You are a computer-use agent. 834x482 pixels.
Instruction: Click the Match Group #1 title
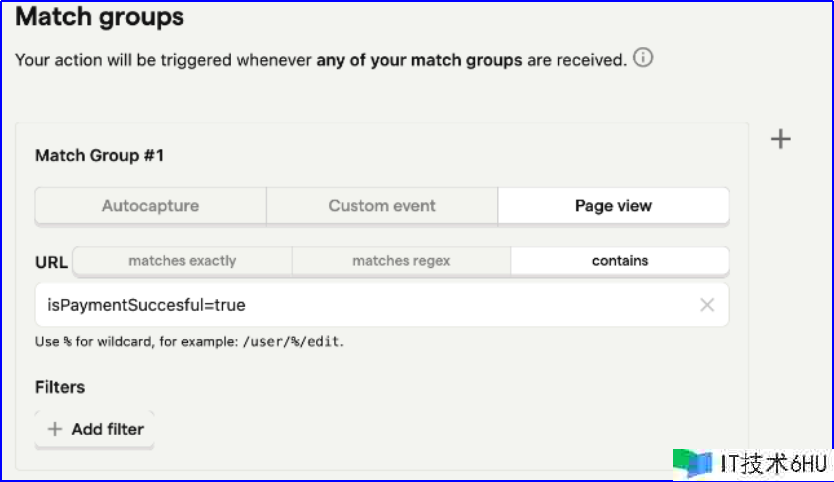click(x=99, y=156)
